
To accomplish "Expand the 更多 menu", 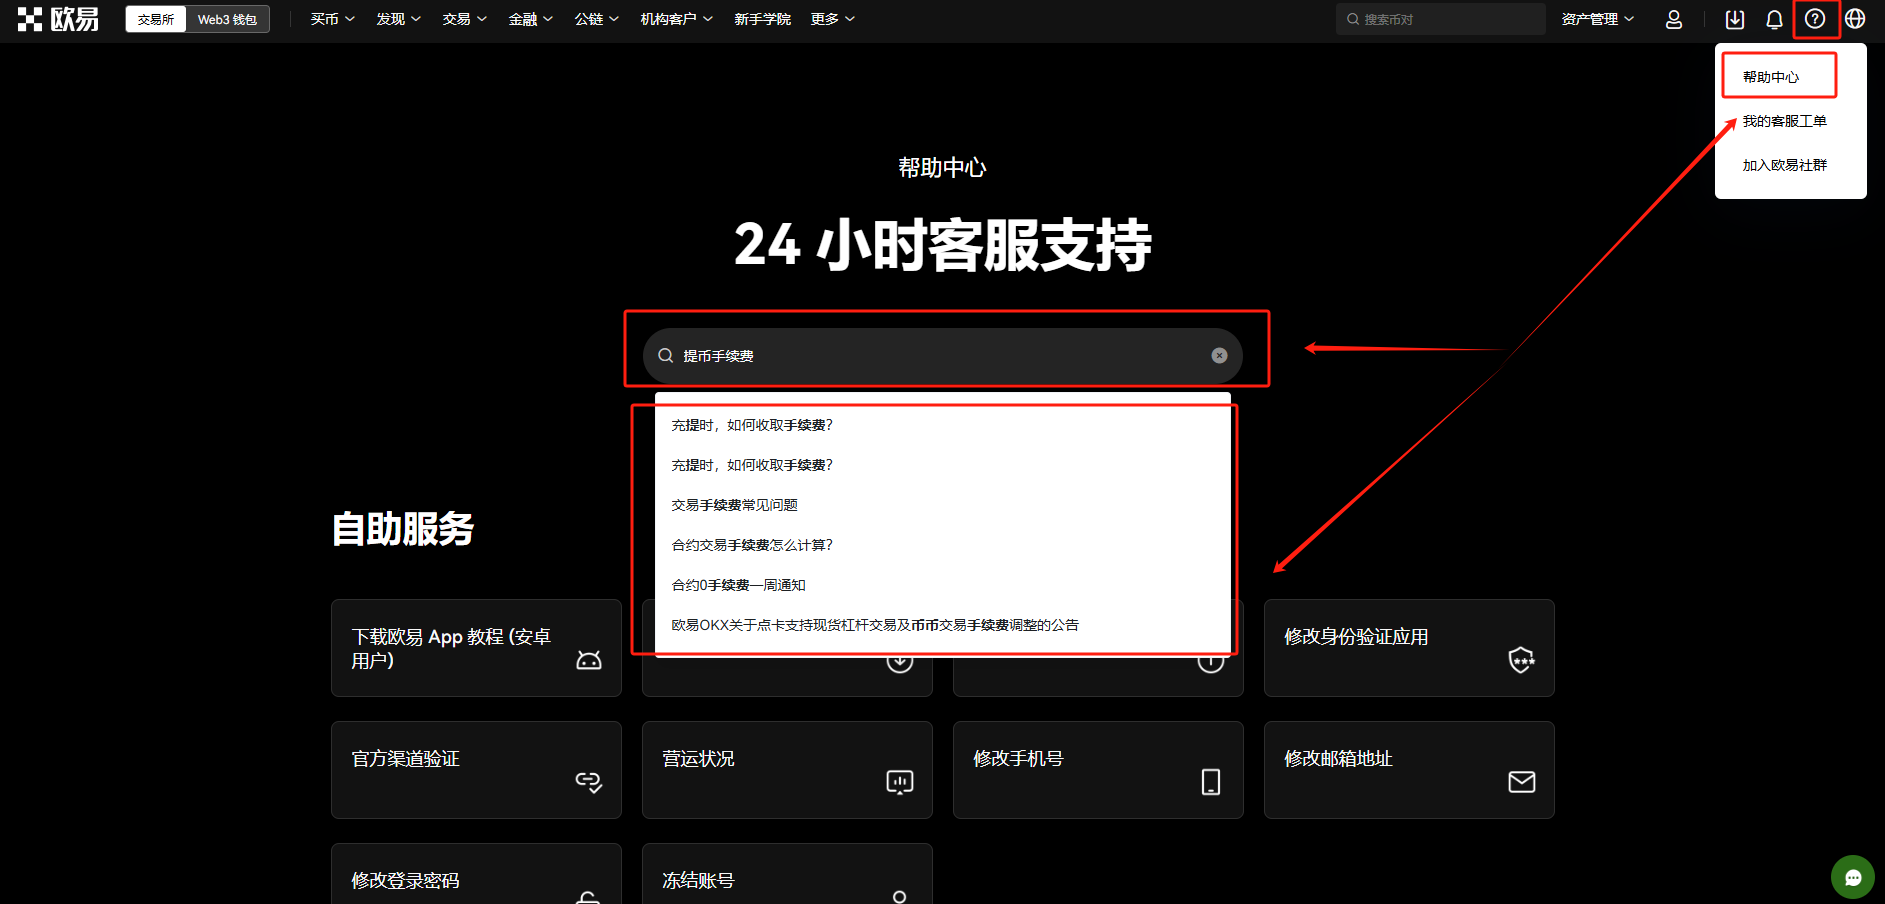I will coord(832,19).
